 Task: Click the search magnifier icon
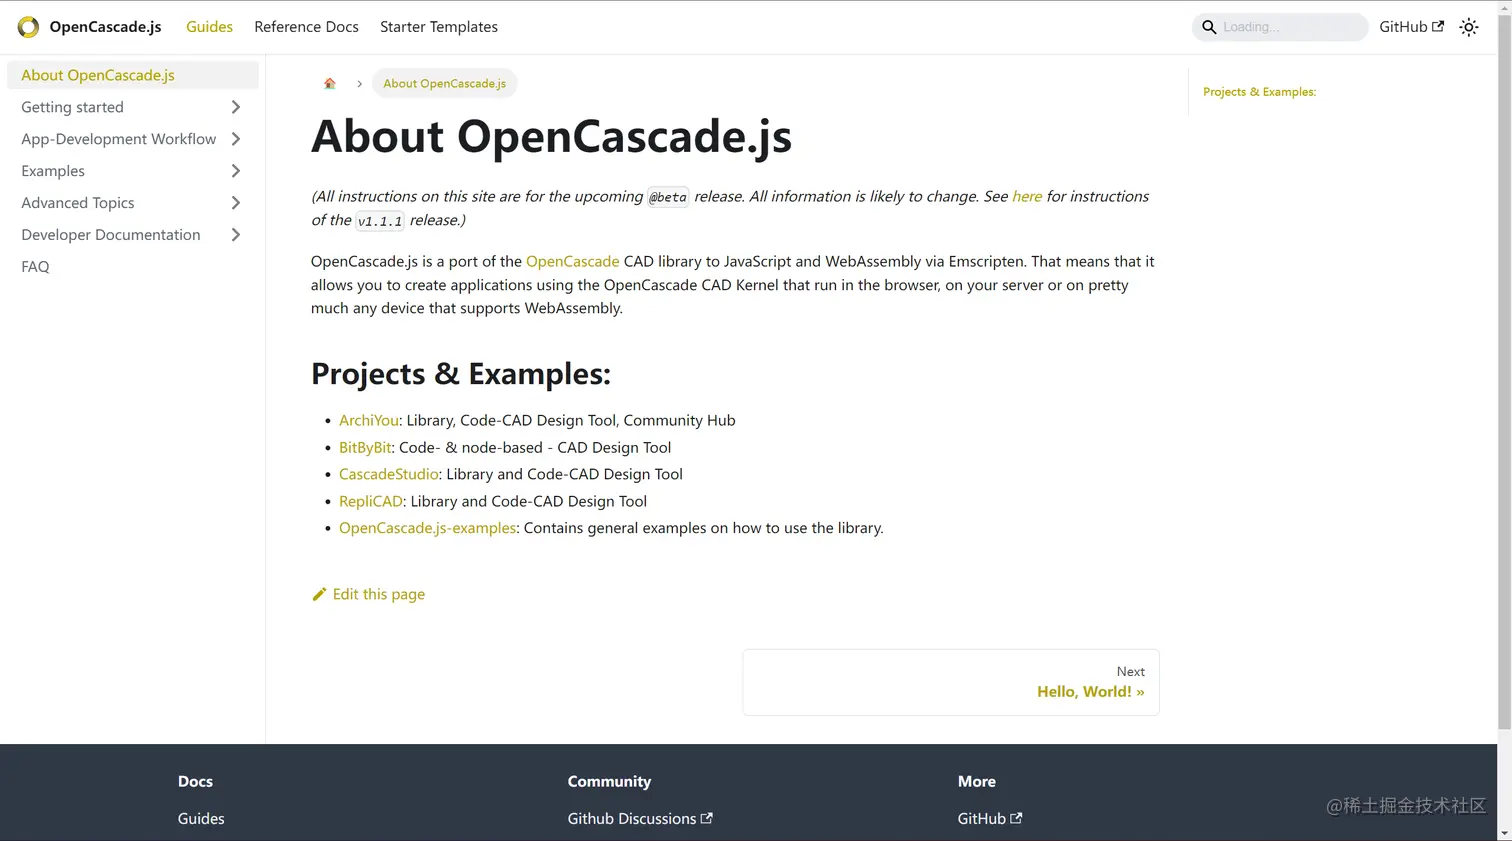[x=1209, y=27]
